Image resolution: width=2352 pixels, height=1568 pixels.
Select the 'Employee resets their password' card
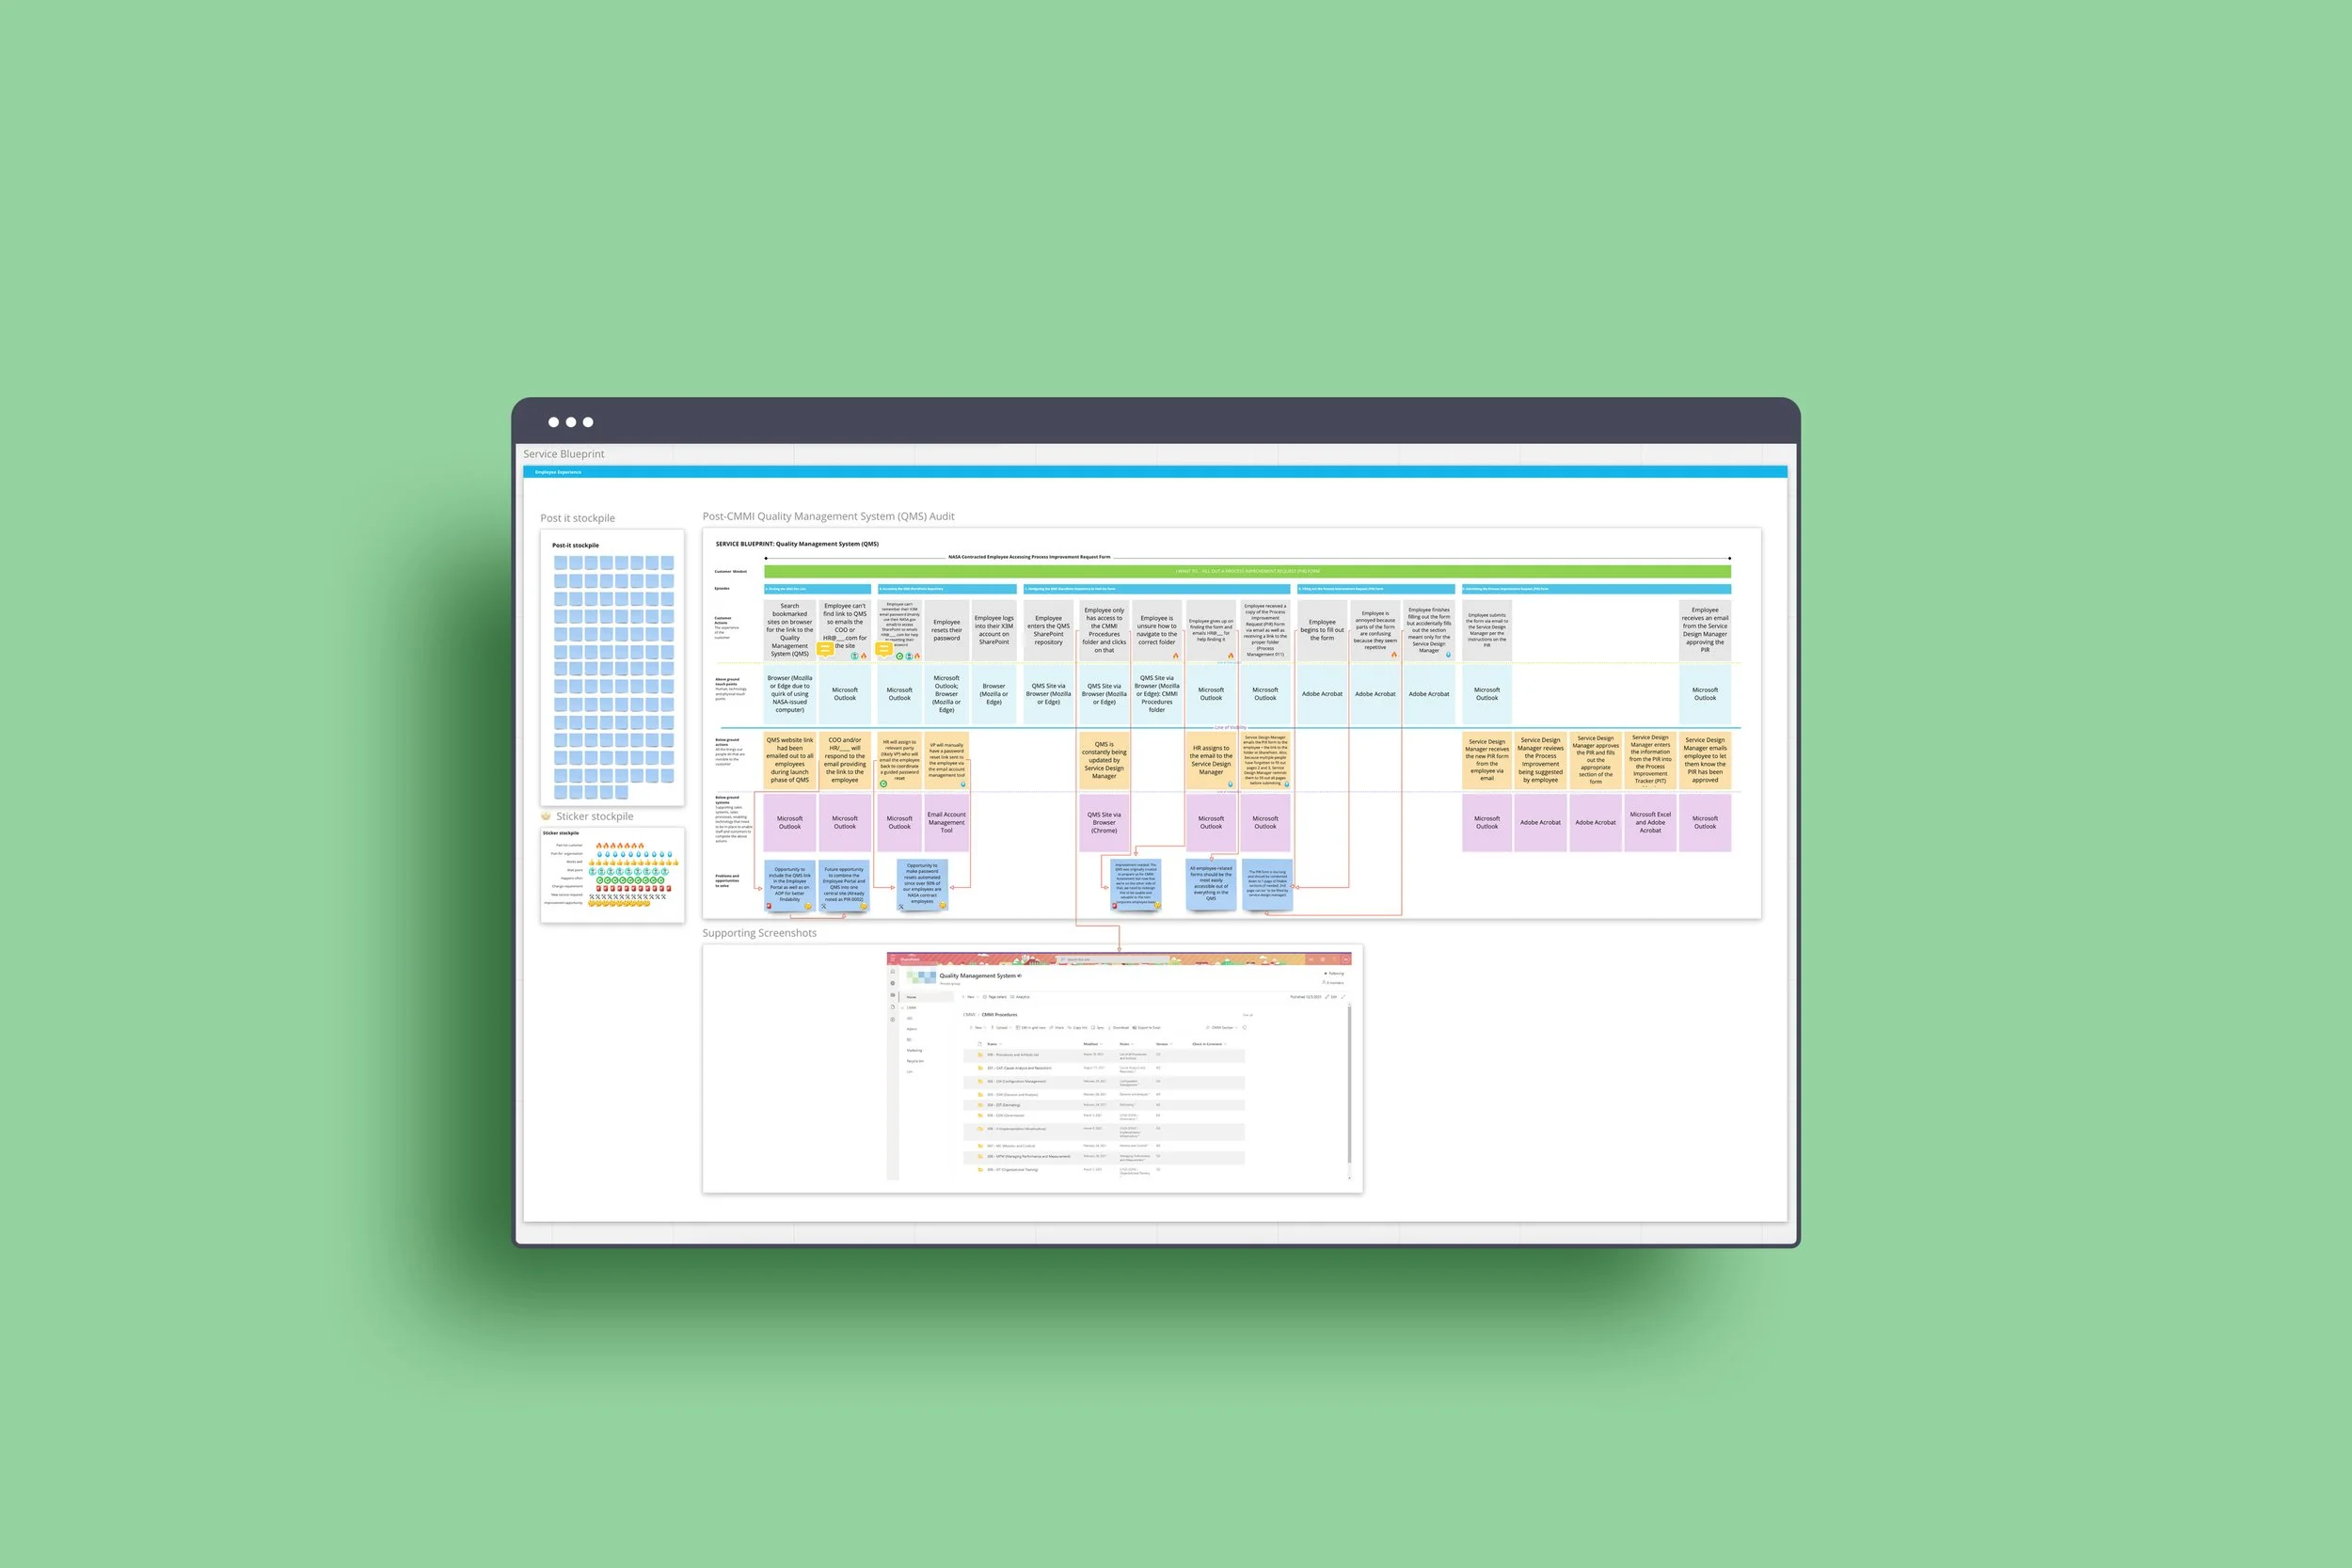point(946,630)
